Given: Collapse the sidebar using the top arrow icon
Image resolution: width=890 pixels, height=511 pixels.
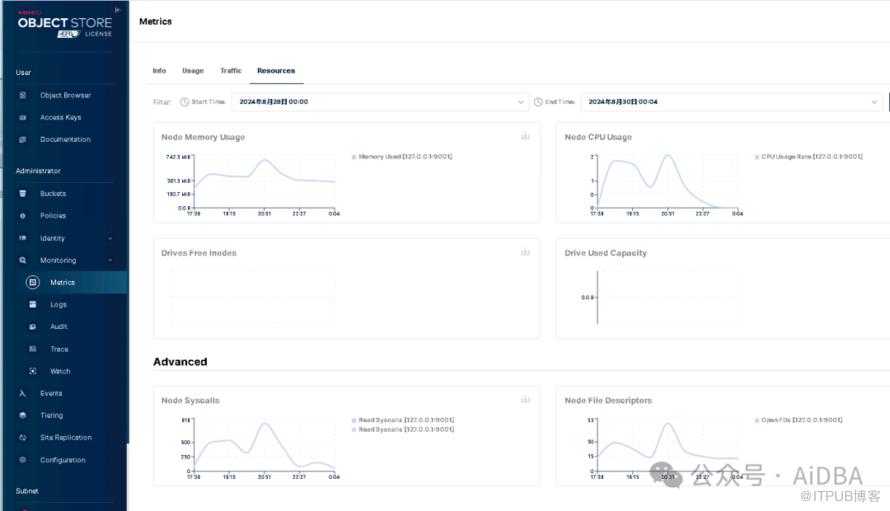Looking at the screenshot, I should pos(118,10).
